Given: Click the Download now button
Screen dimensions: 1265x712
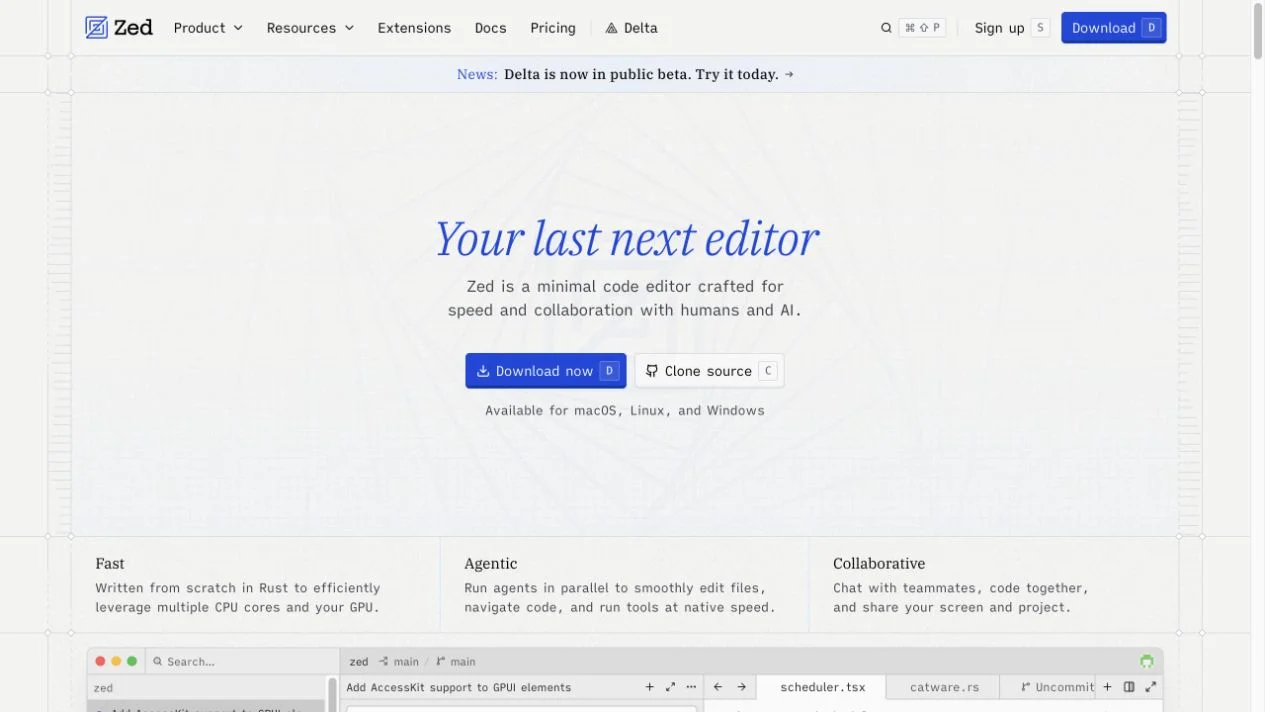Looking at the screenshot, I should [x=546, y=371].
